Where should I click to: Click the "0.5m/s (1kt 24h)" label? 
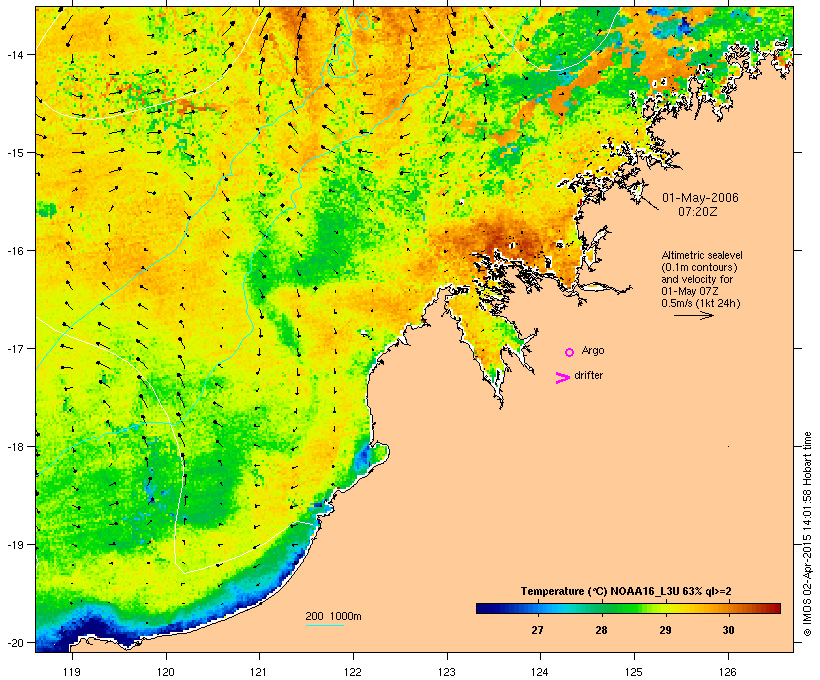coord(701,303)
